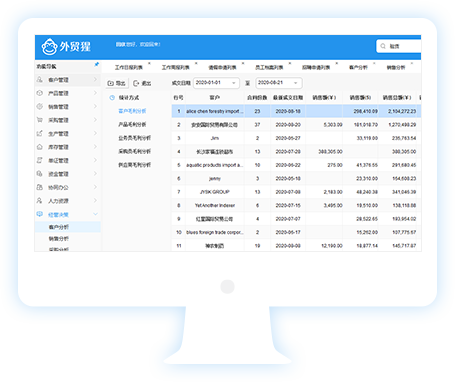Collapse the 经营决策 sidebar section
Viewport: 455px width, 382px height.
[x=95, y=214]
